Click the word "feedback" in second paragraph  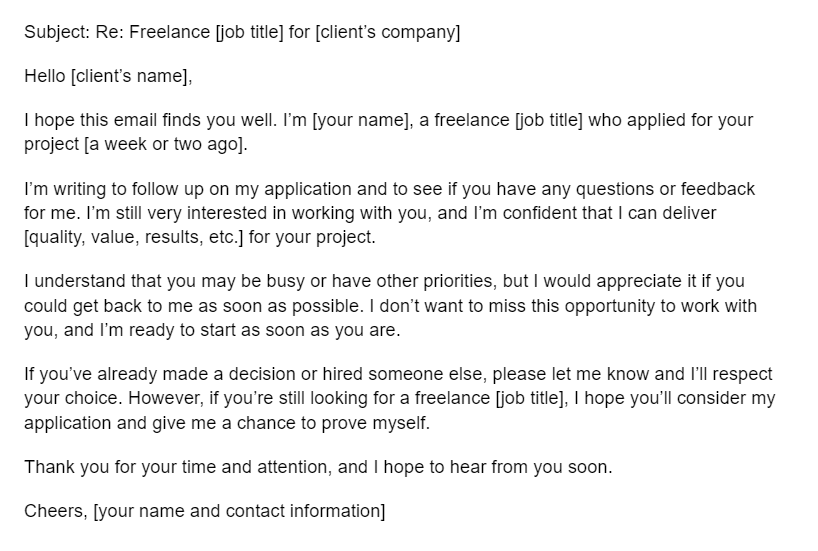pyautogui.click(x=718, y=188)
